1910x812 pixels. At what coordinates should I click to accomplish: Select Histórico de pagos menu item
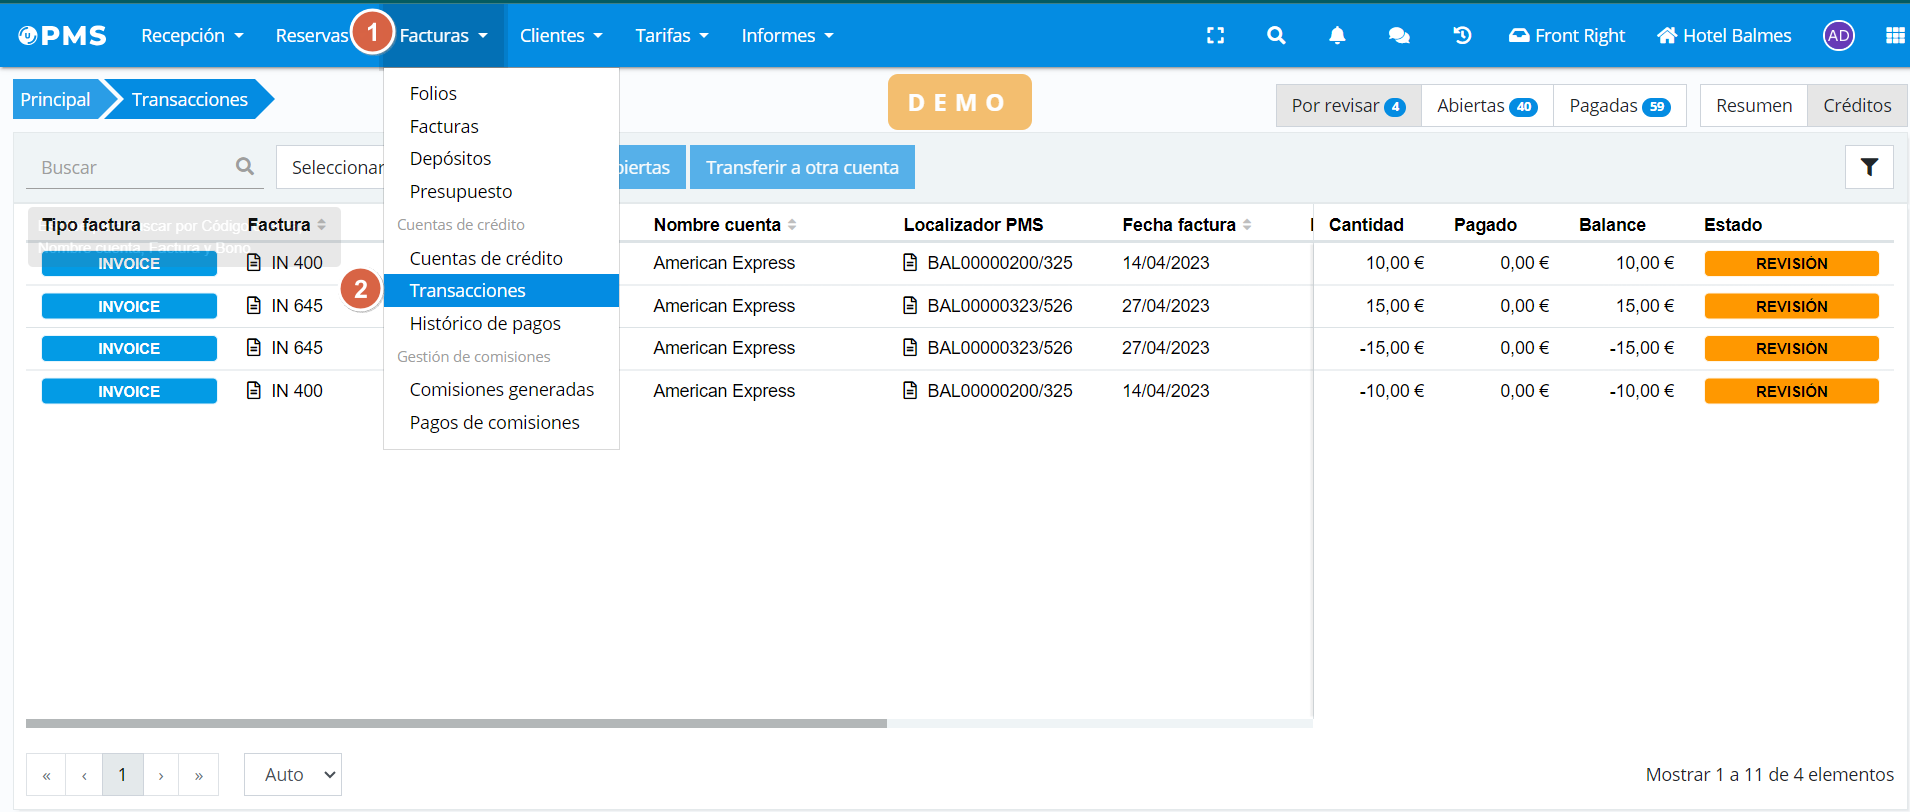(485, 324)
